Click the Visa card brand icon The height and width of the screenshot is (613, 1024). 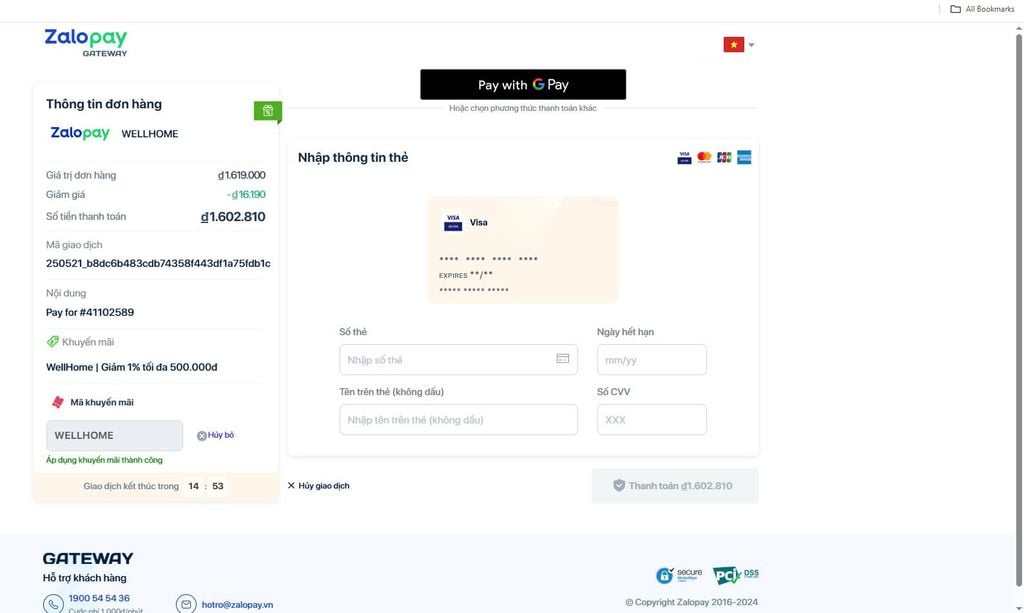pos(684,157)
